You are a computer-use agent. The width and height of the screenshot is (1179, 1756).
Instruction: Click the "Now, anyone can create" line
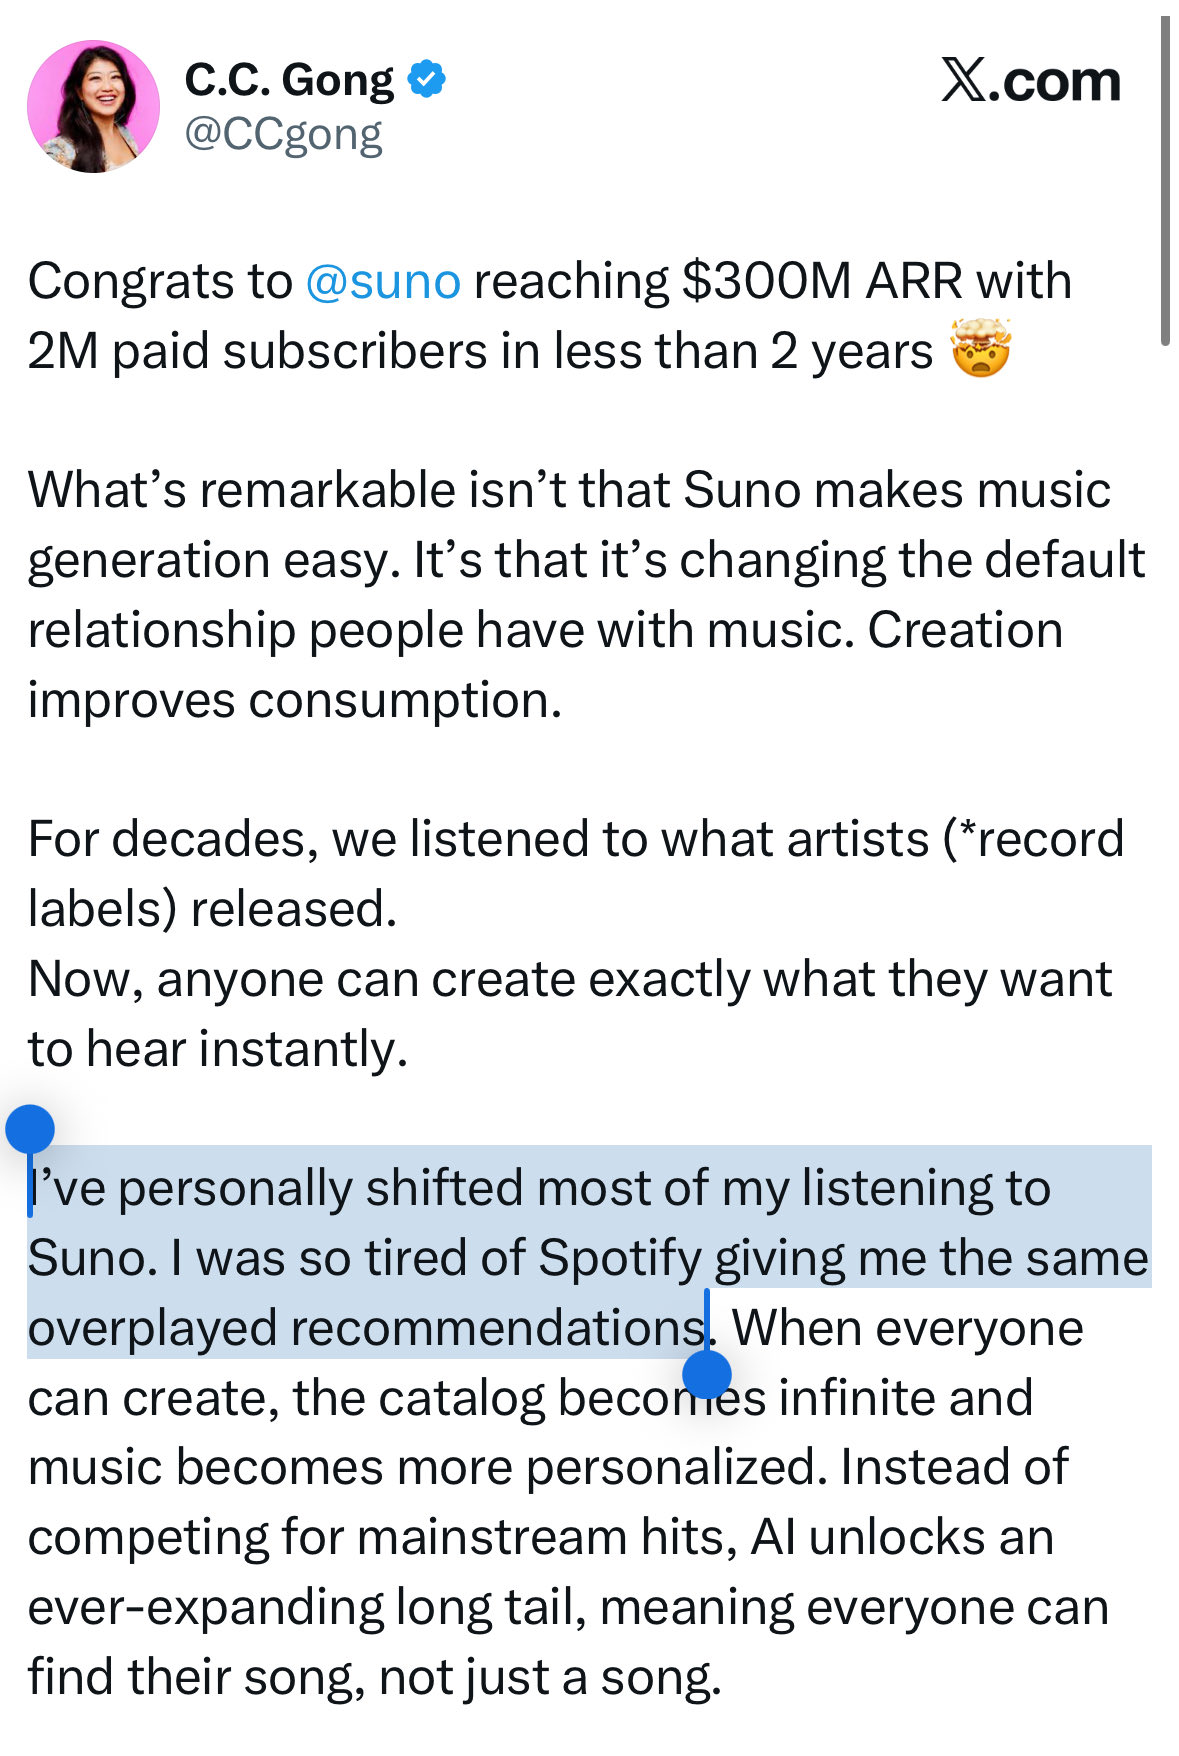350,979
